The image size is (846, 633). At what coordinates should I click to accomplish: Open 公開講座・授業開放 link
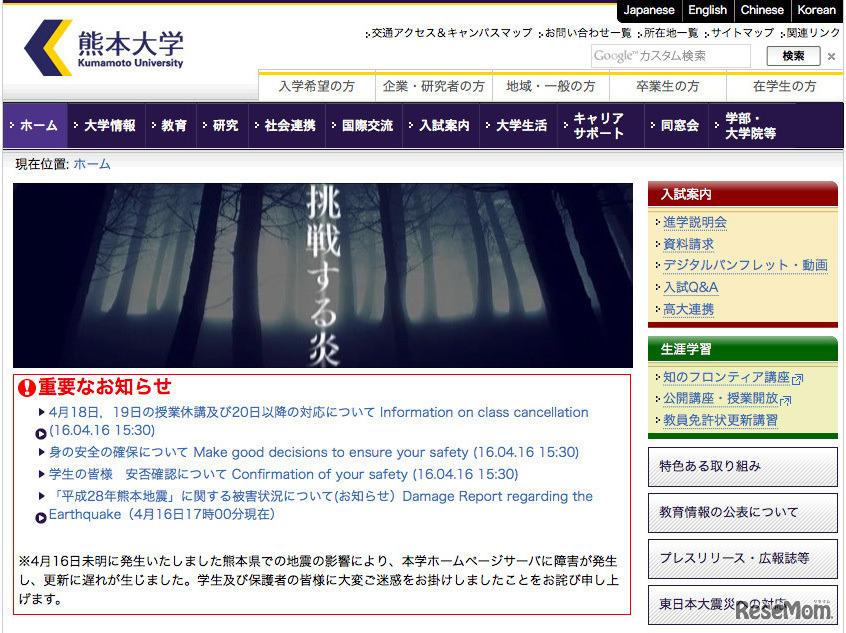click(x=720, y=399)
